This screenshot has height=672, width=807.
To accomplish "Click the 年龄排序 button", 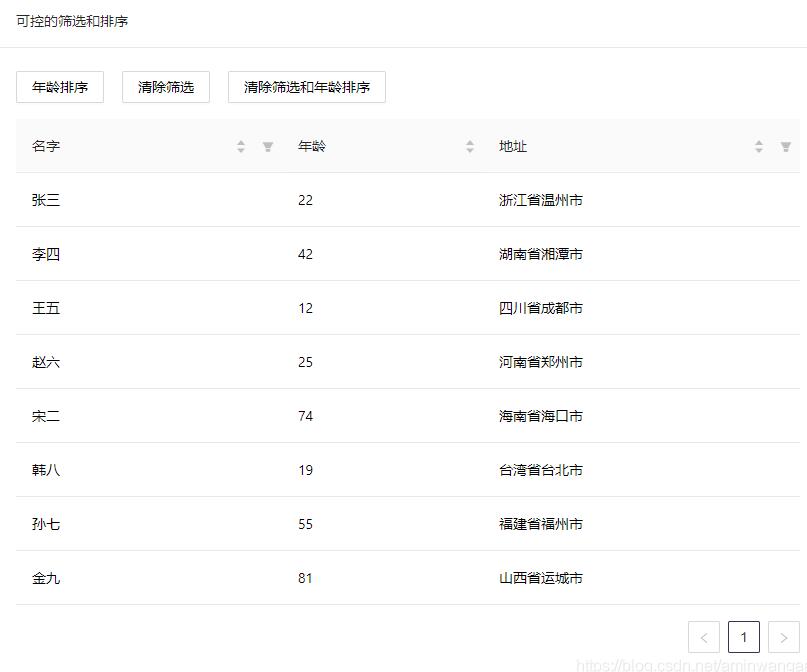I will (x=58, y=87).
